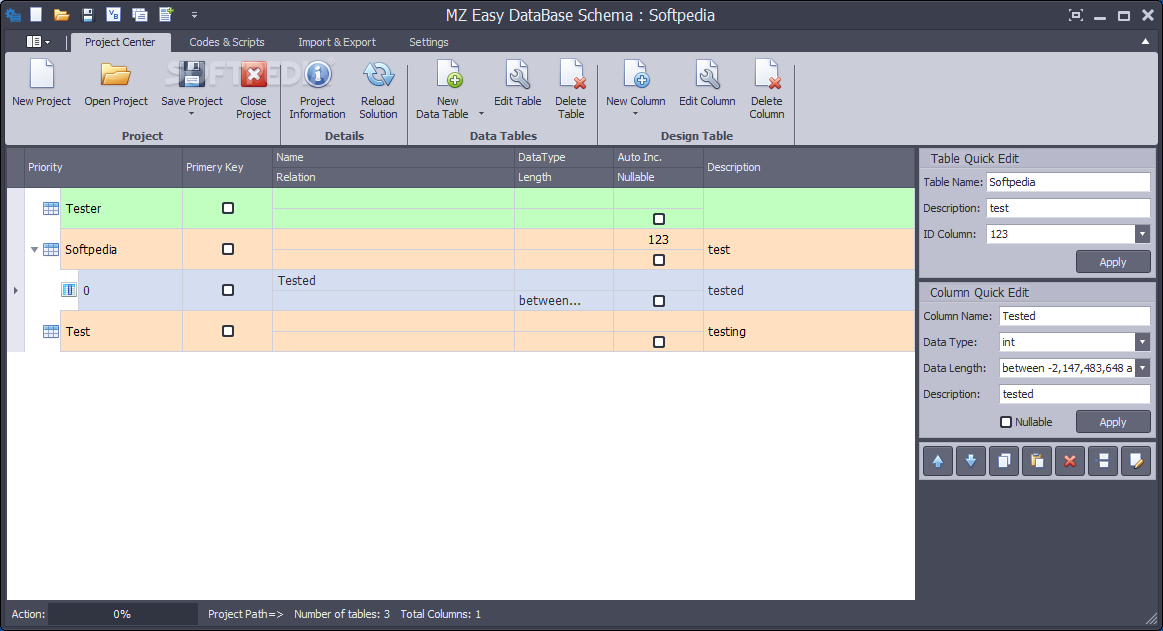Click the full screen icon in title bar
The width and height of the screenshot is (1163, 631).
coord(1075,15)
